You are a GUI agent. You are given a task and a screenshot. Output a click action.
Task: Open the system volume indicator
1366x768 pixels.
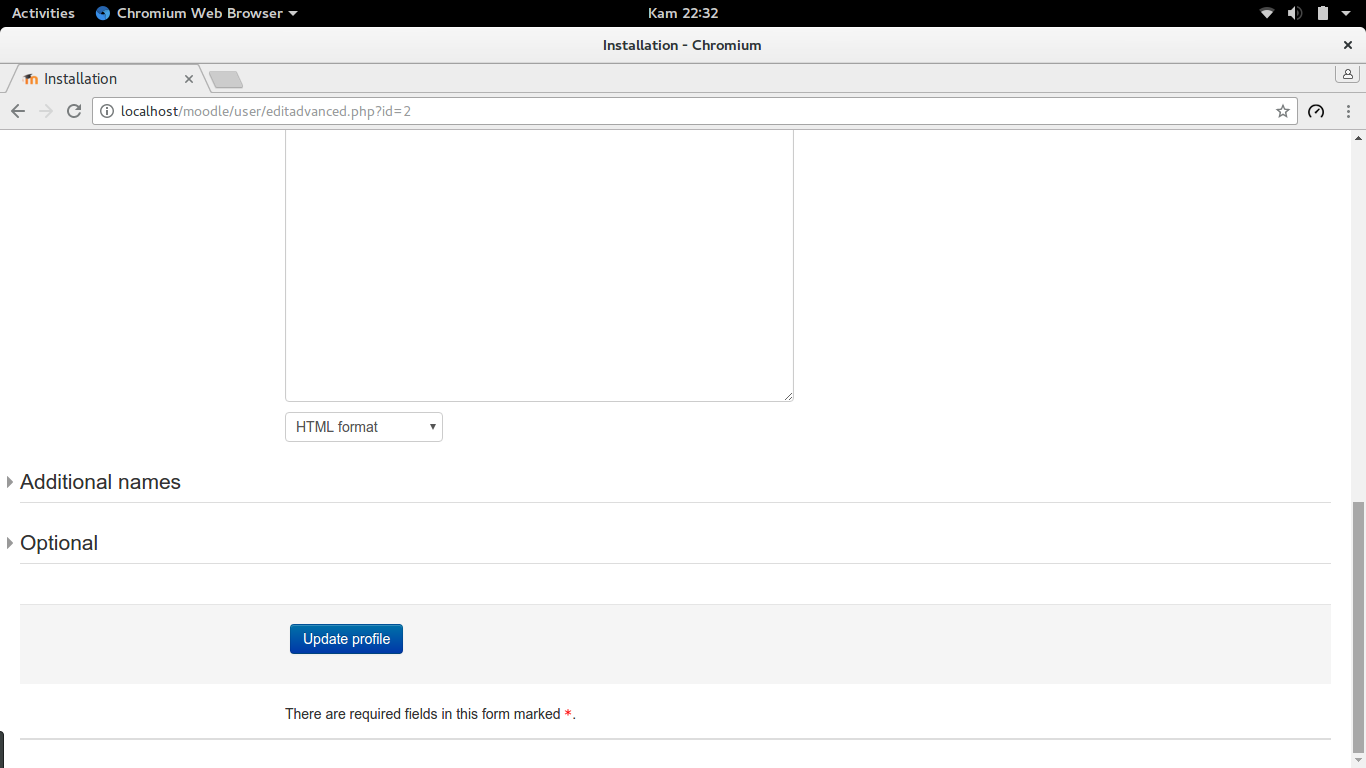click(1295, 13)
